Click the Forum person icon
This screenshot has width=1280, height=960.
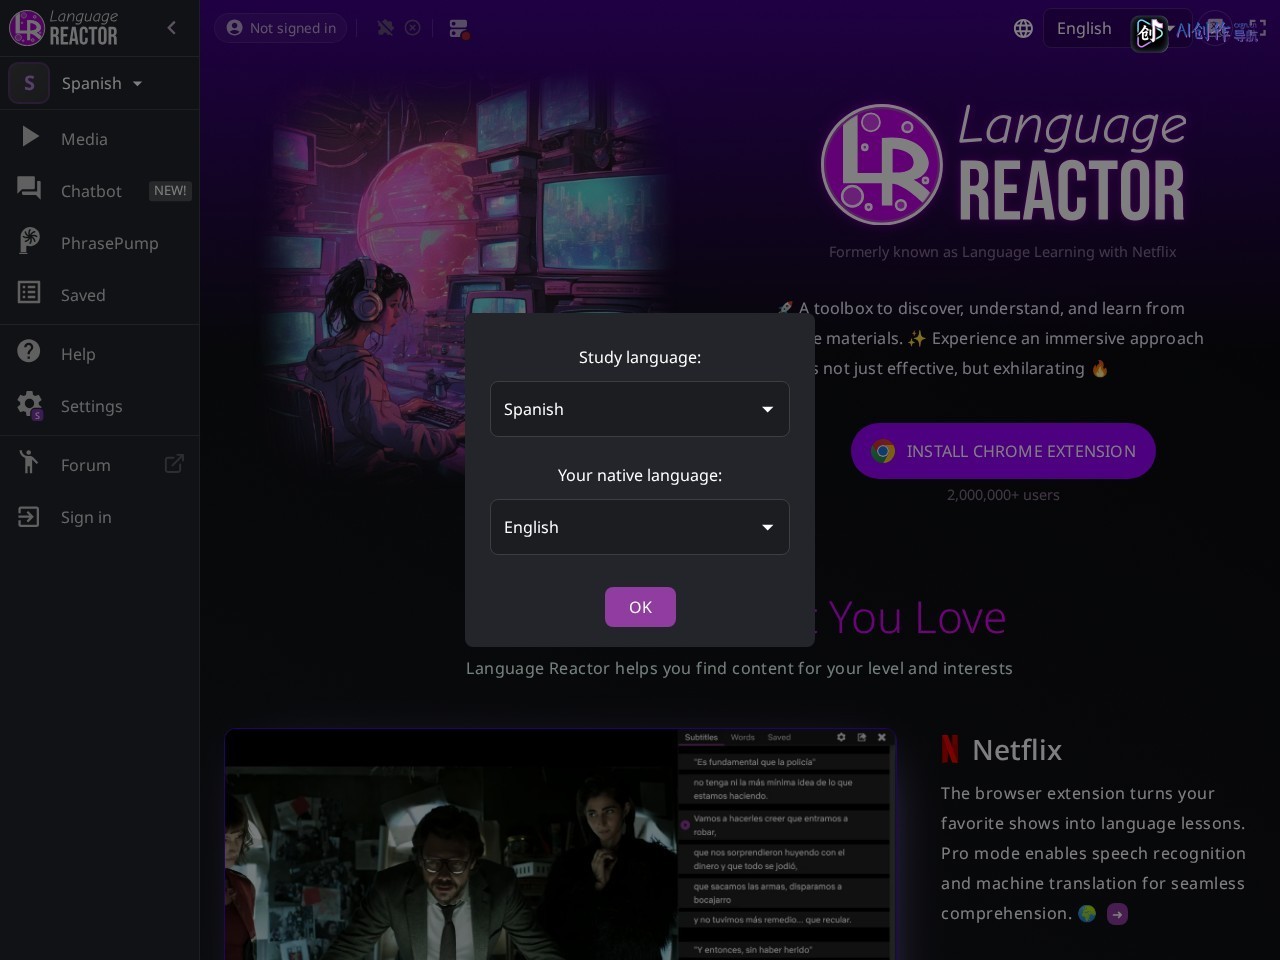pyautogui.click(x=29, y=462)
